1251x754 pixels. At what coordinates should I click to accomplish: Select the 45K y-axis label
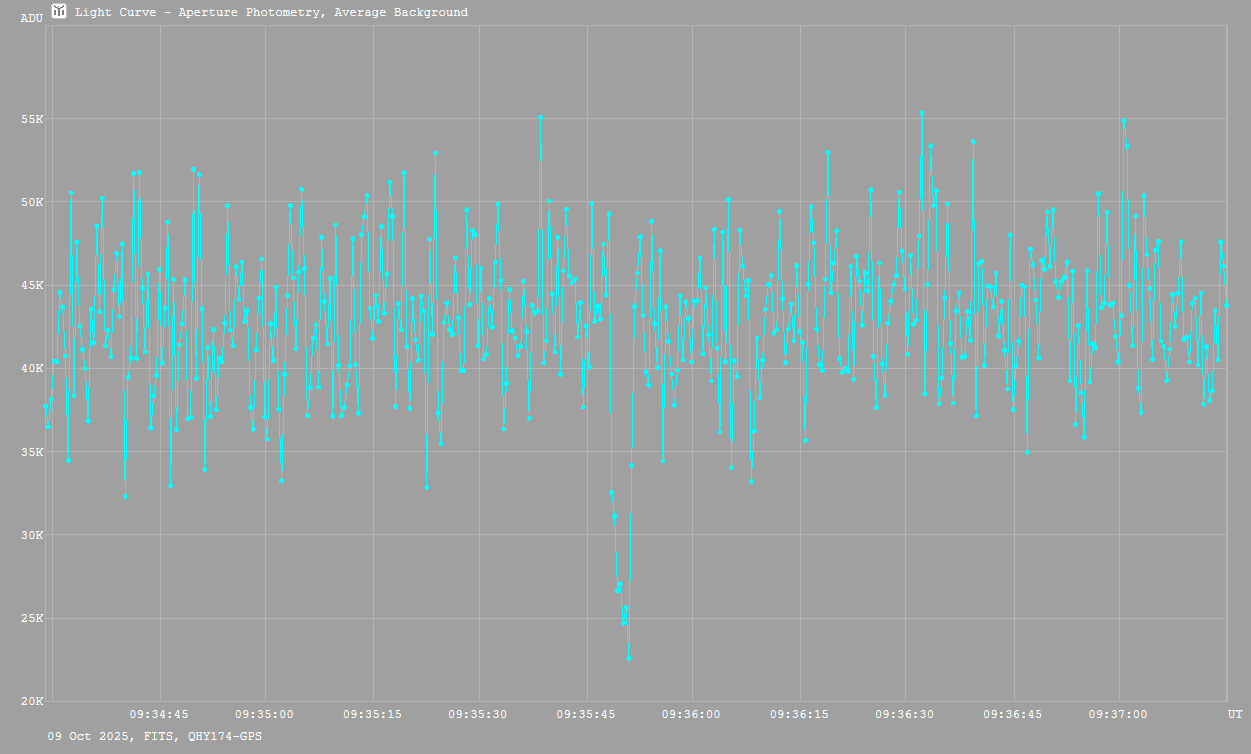coord(32,285)
